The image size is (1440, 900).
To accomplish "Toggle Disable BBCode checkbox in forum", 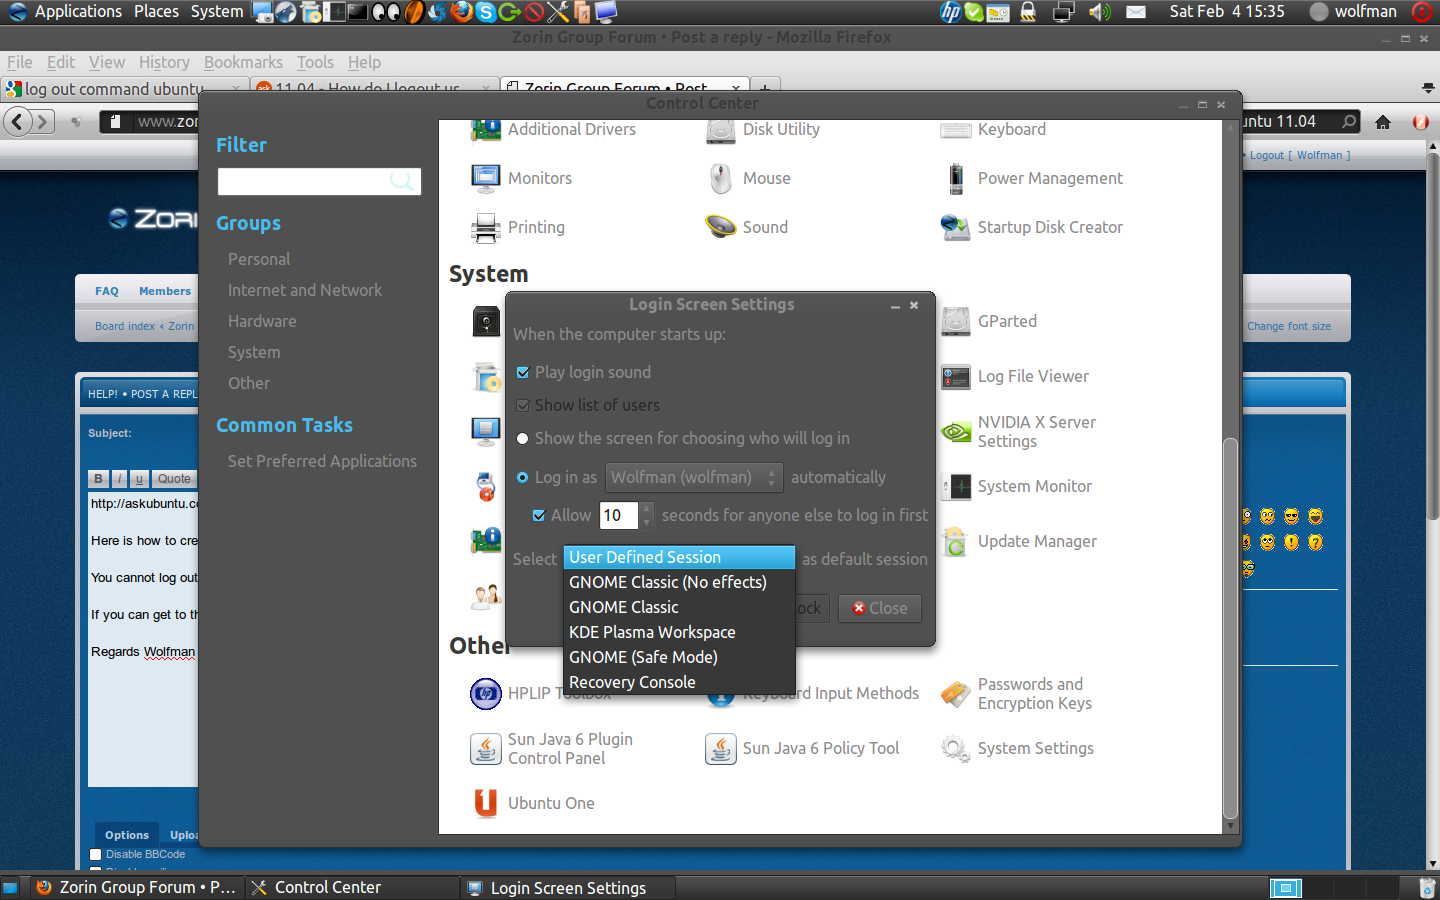I will point(96,854).
